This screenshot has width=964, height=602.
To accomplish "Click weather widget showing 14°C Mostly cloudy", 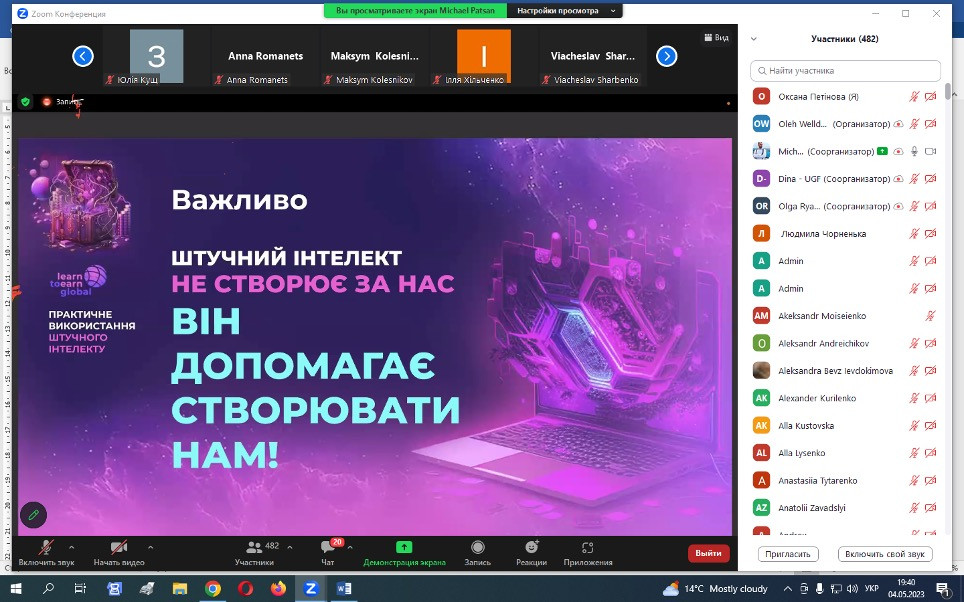I will pyautogui.click(x=715, y=588).
